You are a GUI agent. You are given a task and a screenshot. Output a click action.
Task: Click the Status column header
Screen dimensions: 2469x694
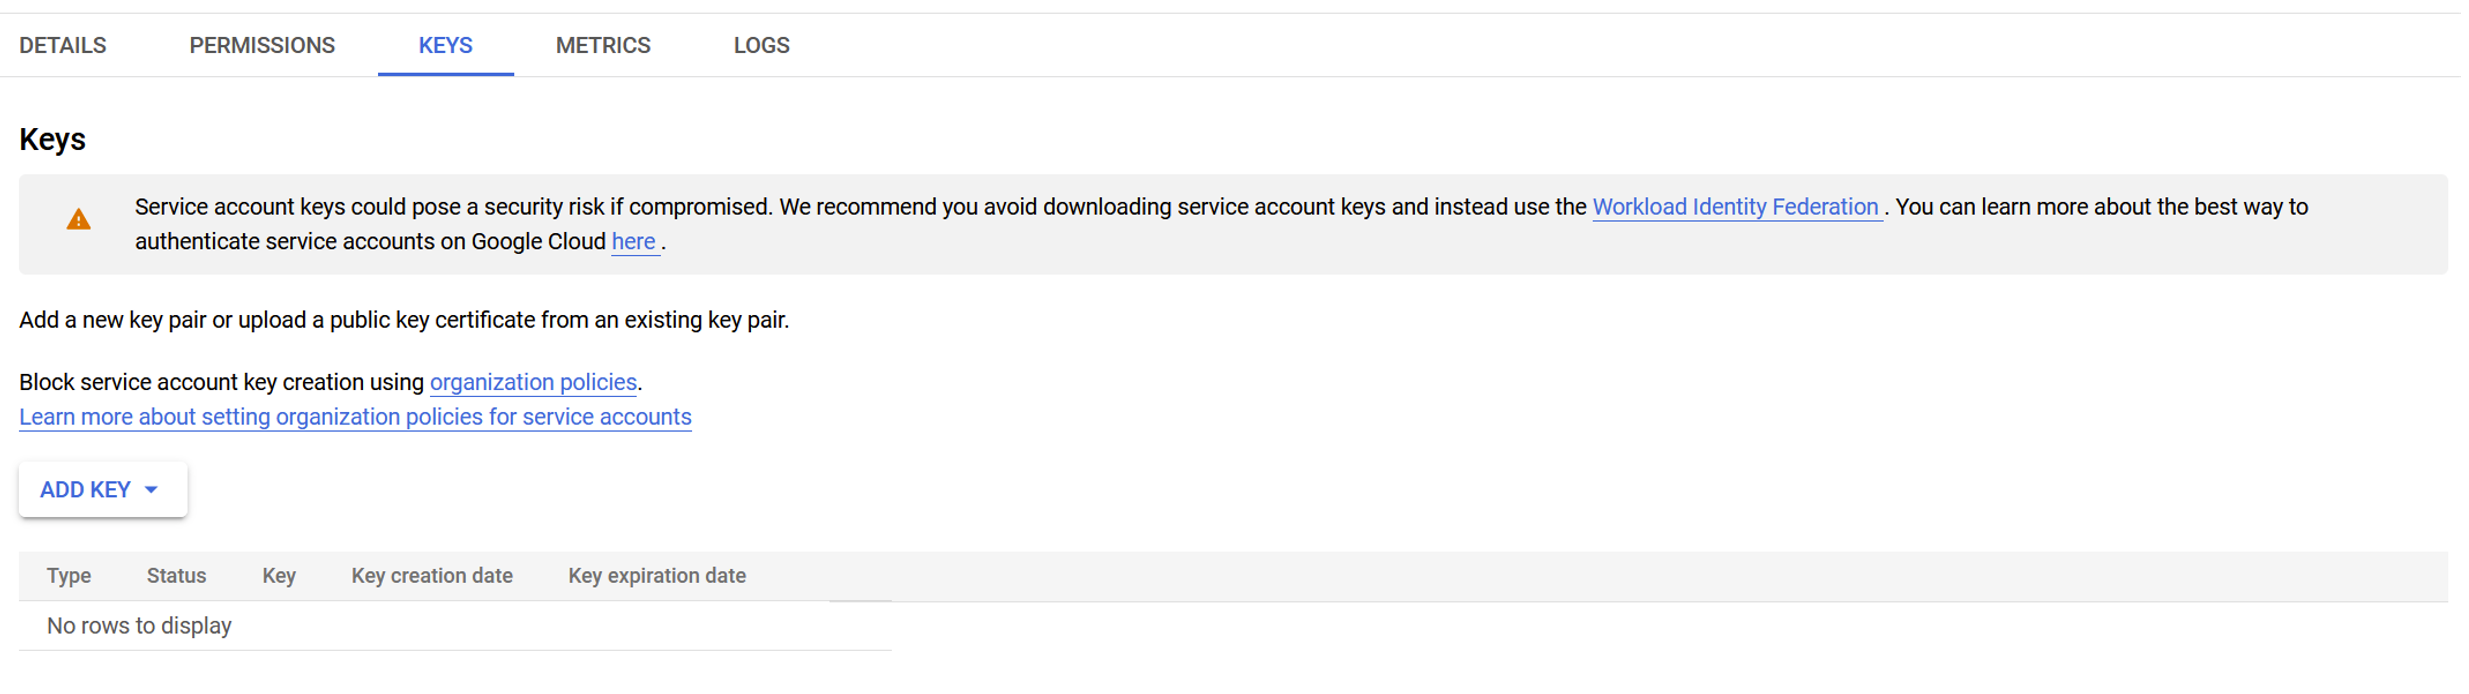click(x=176, y=576)
